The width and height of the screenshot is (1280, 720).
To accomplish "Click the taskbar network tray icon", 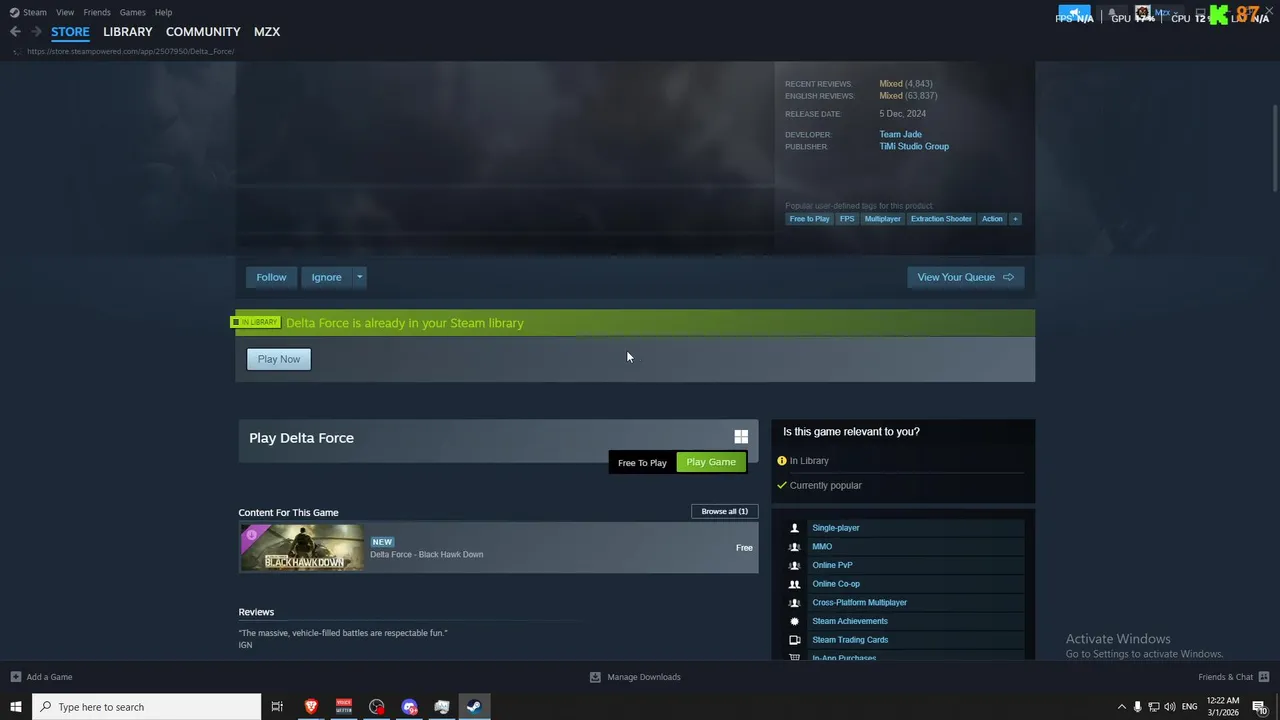I will tap(1153, 707).
